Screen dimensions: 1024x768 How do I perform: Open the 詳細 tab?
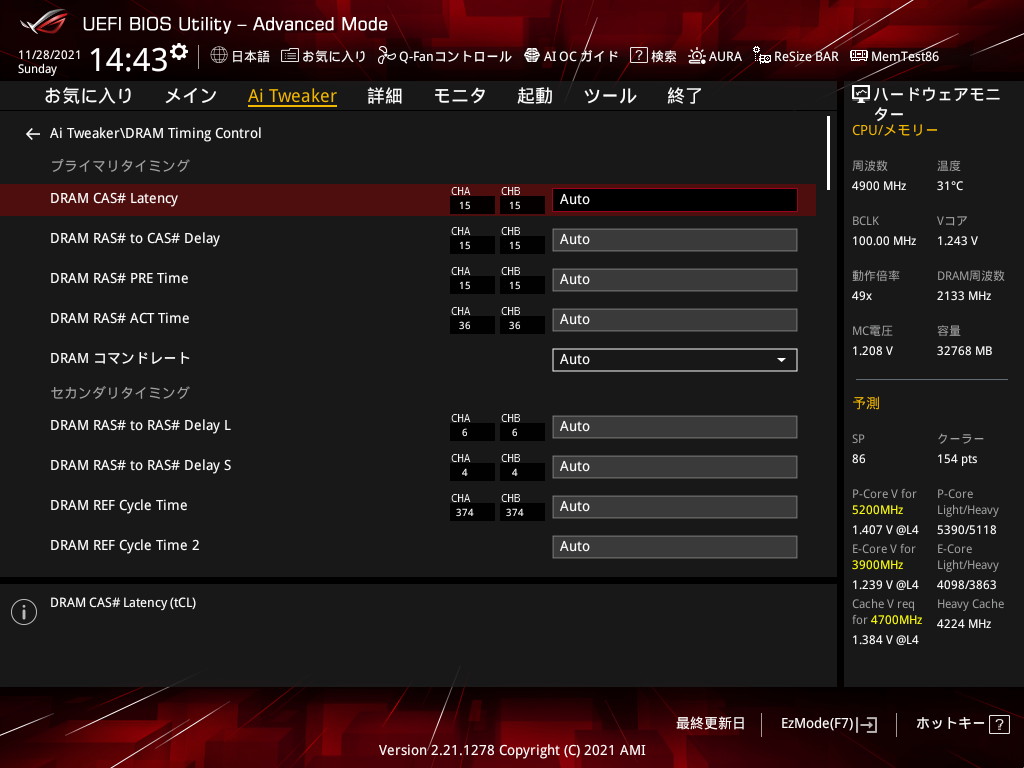tap(385, 96)
